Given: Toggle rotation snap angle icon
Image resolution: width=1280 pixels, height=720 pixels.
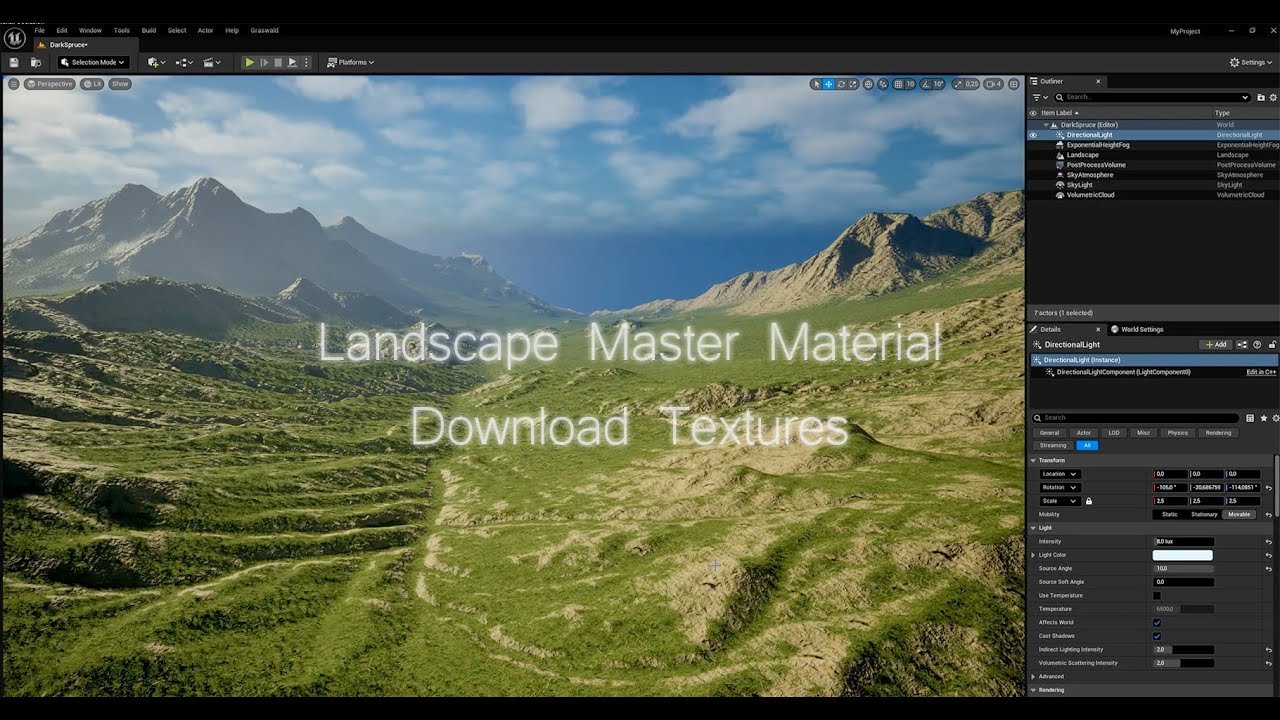Looking at the screenshot, I should [926, 84].
